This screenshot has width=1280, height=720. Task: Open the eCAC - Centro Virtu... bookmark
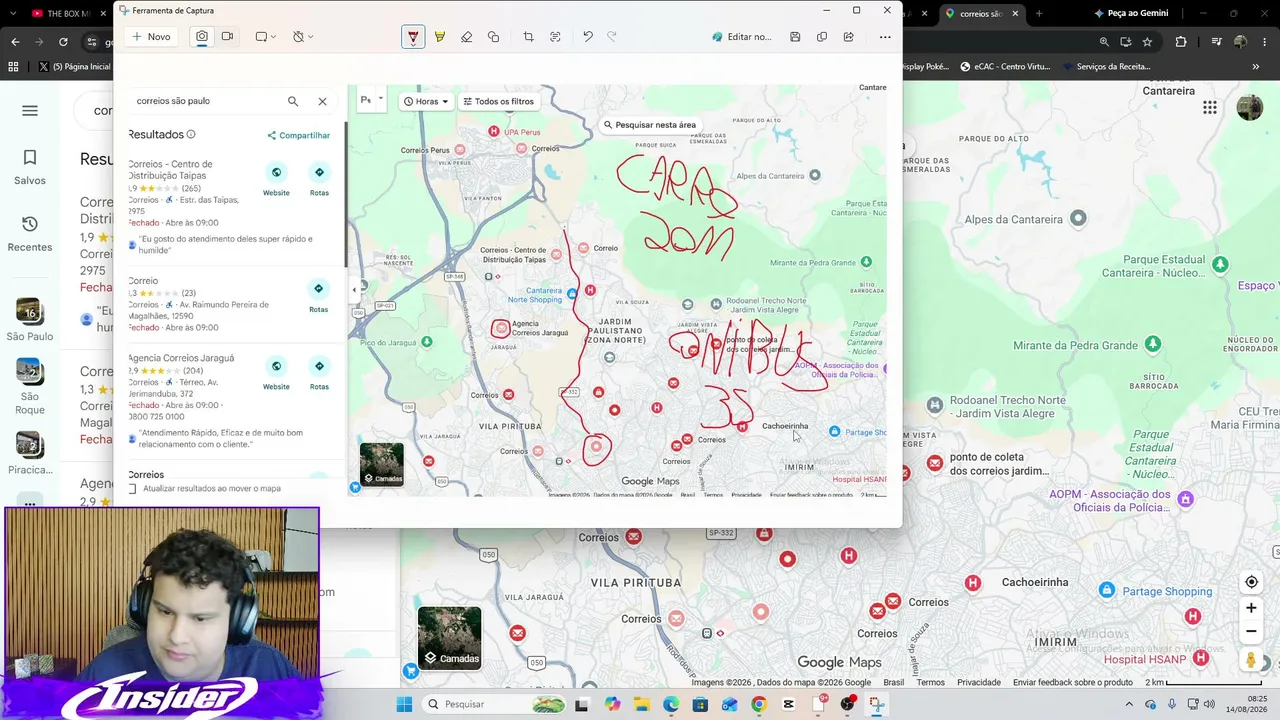[x=1005, y=67]
